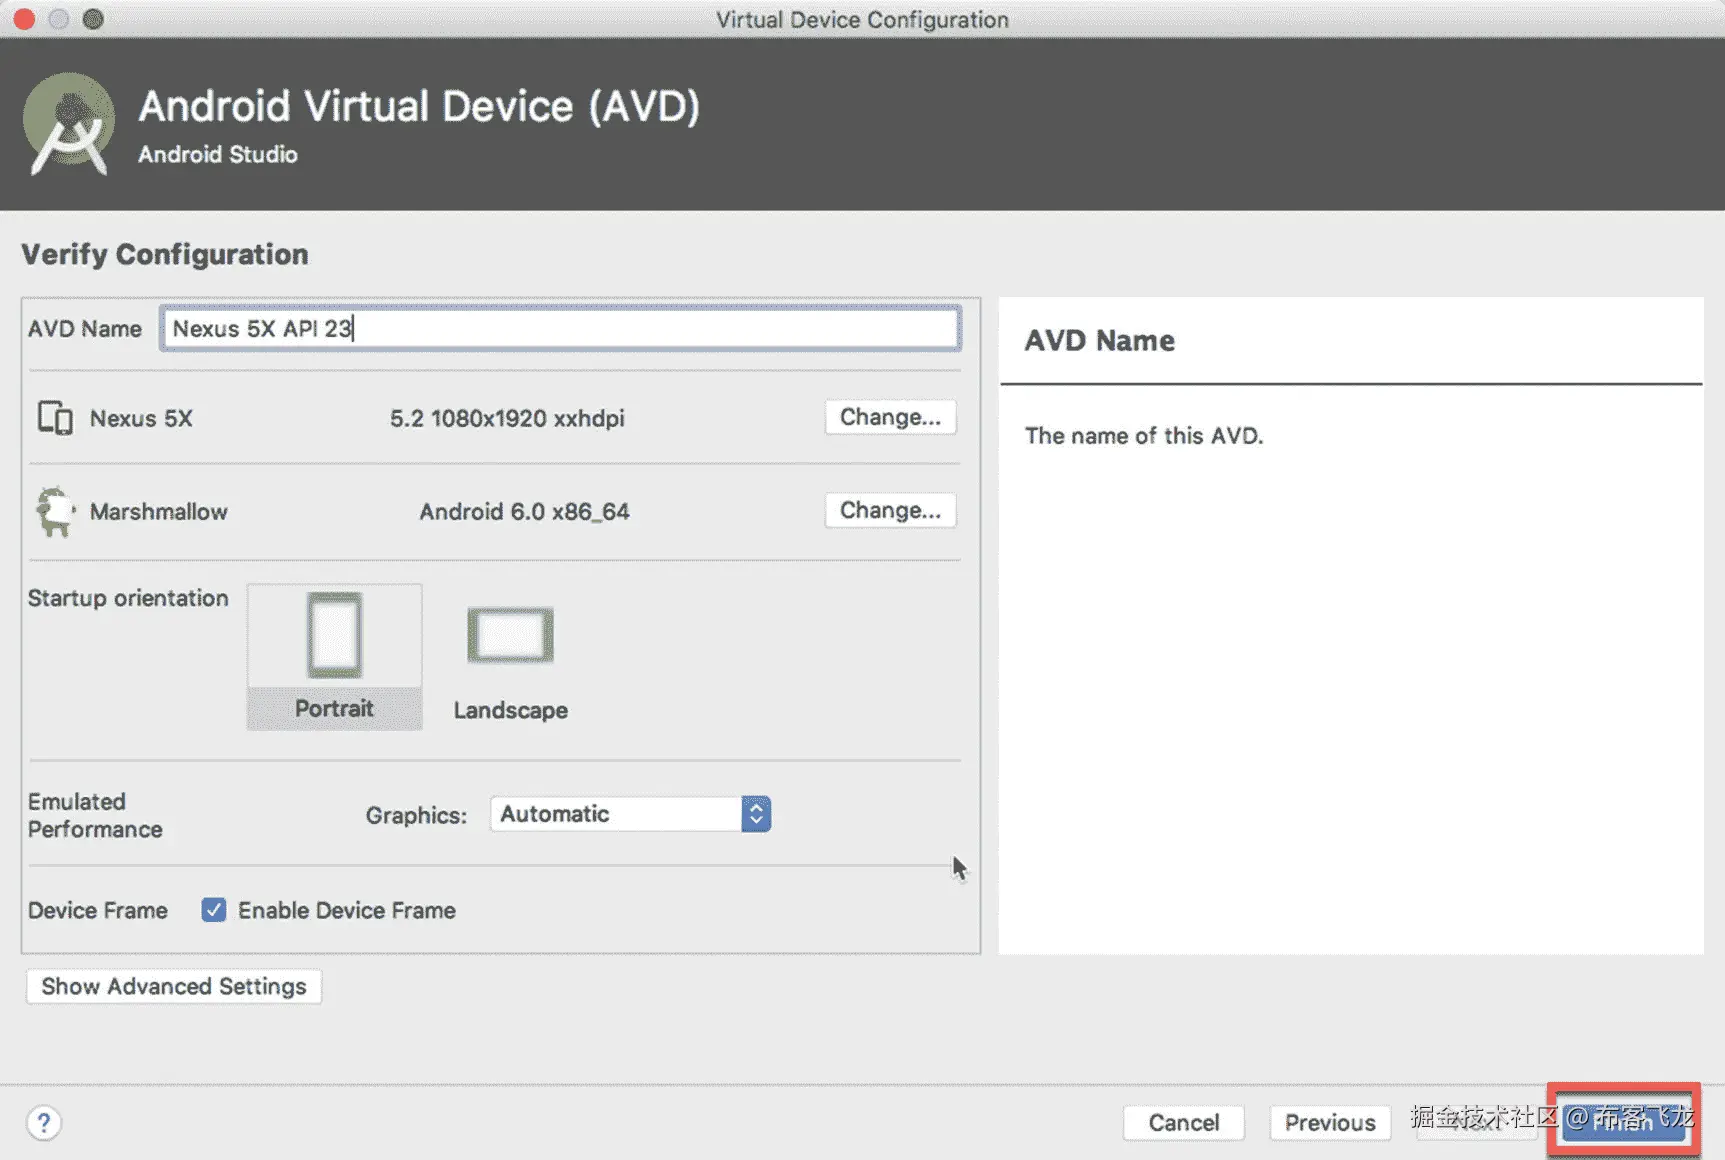Click the Nexus 5X device icon

click(x=55, y=418)
